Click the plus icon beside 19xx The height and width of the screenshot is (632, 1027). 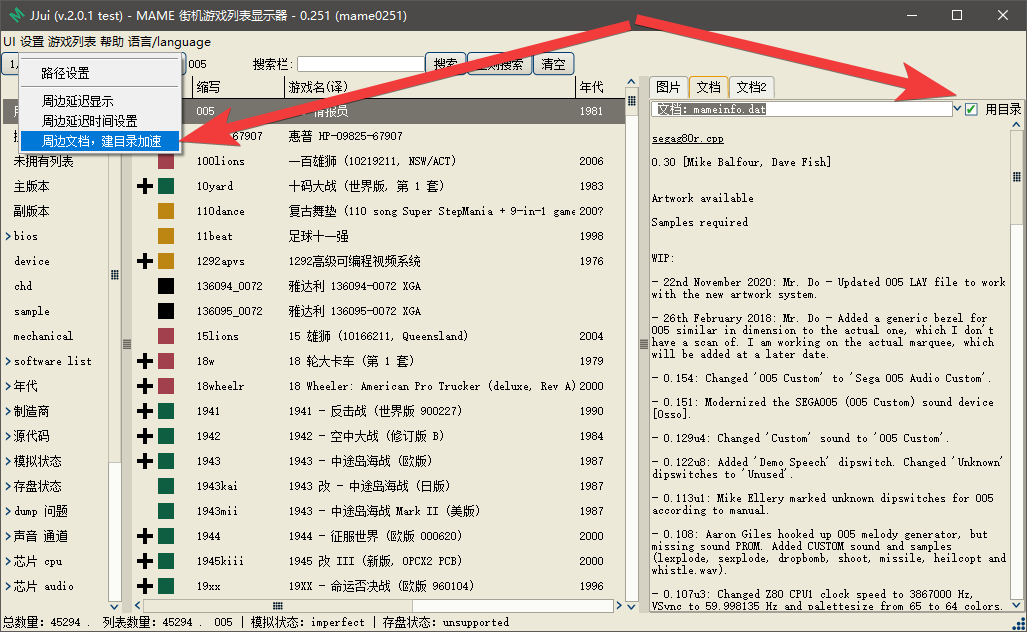coord(145,586)
